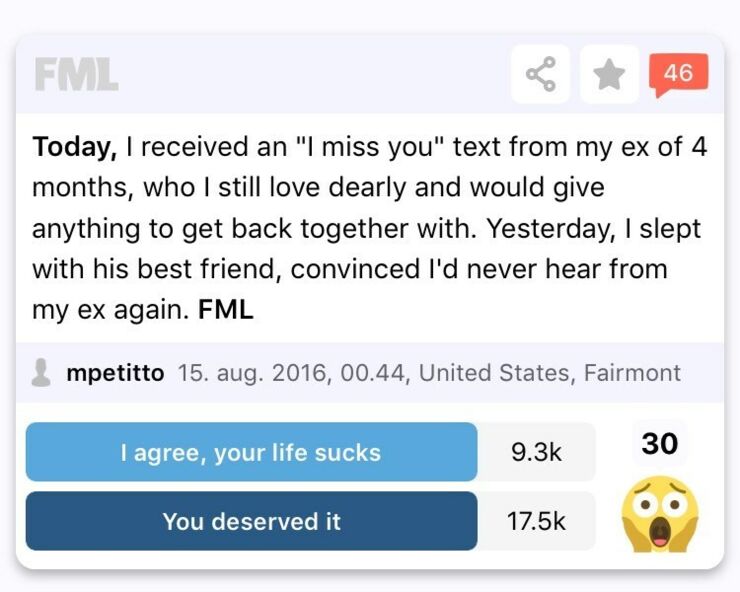740x592 pixels.
Task: Click the Fairmont location text
Action: (x=632, y=373)
